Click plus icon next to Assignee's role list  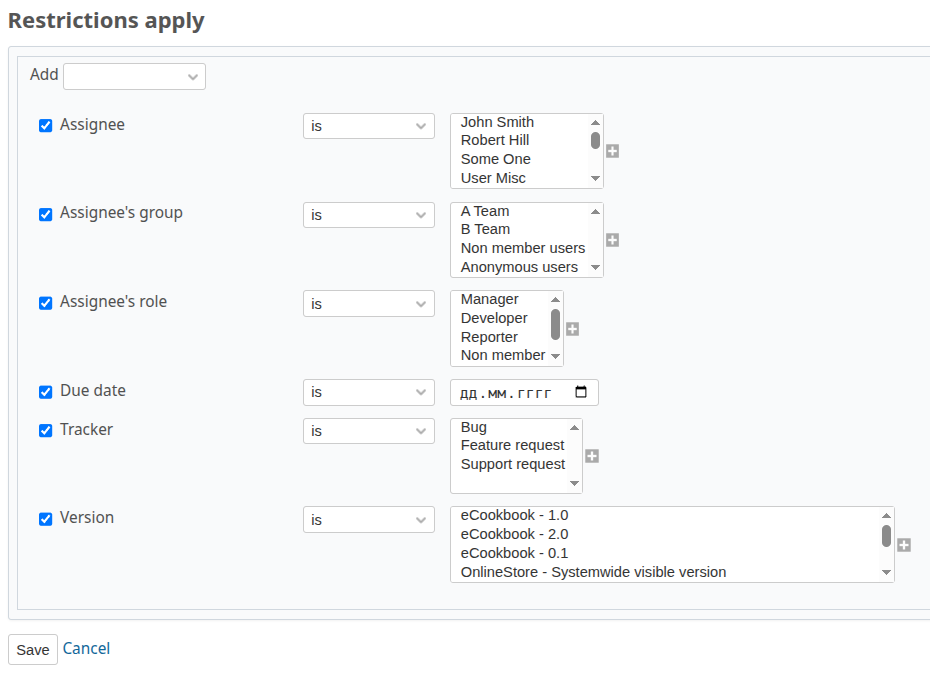(573, 328)
